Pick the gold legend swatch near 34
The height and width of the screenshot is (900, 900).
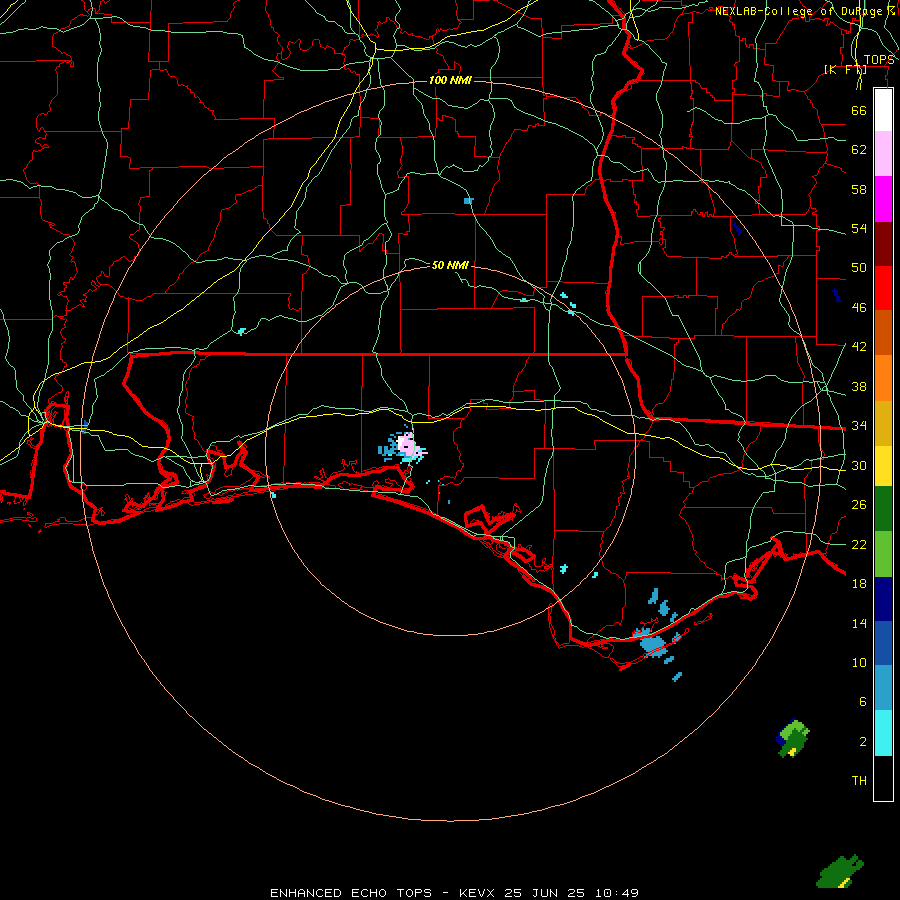[x=883, y=423]
